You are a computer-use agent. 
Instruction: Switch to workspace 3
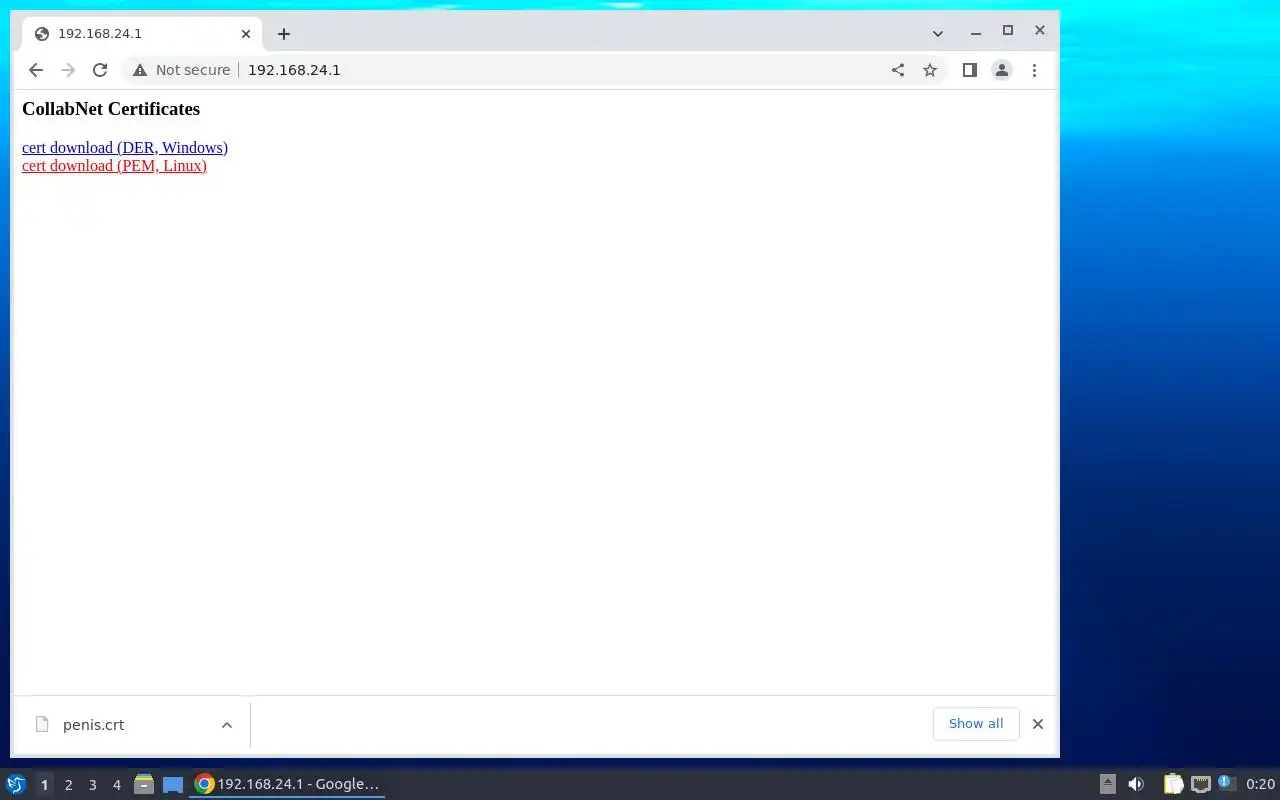92,785
